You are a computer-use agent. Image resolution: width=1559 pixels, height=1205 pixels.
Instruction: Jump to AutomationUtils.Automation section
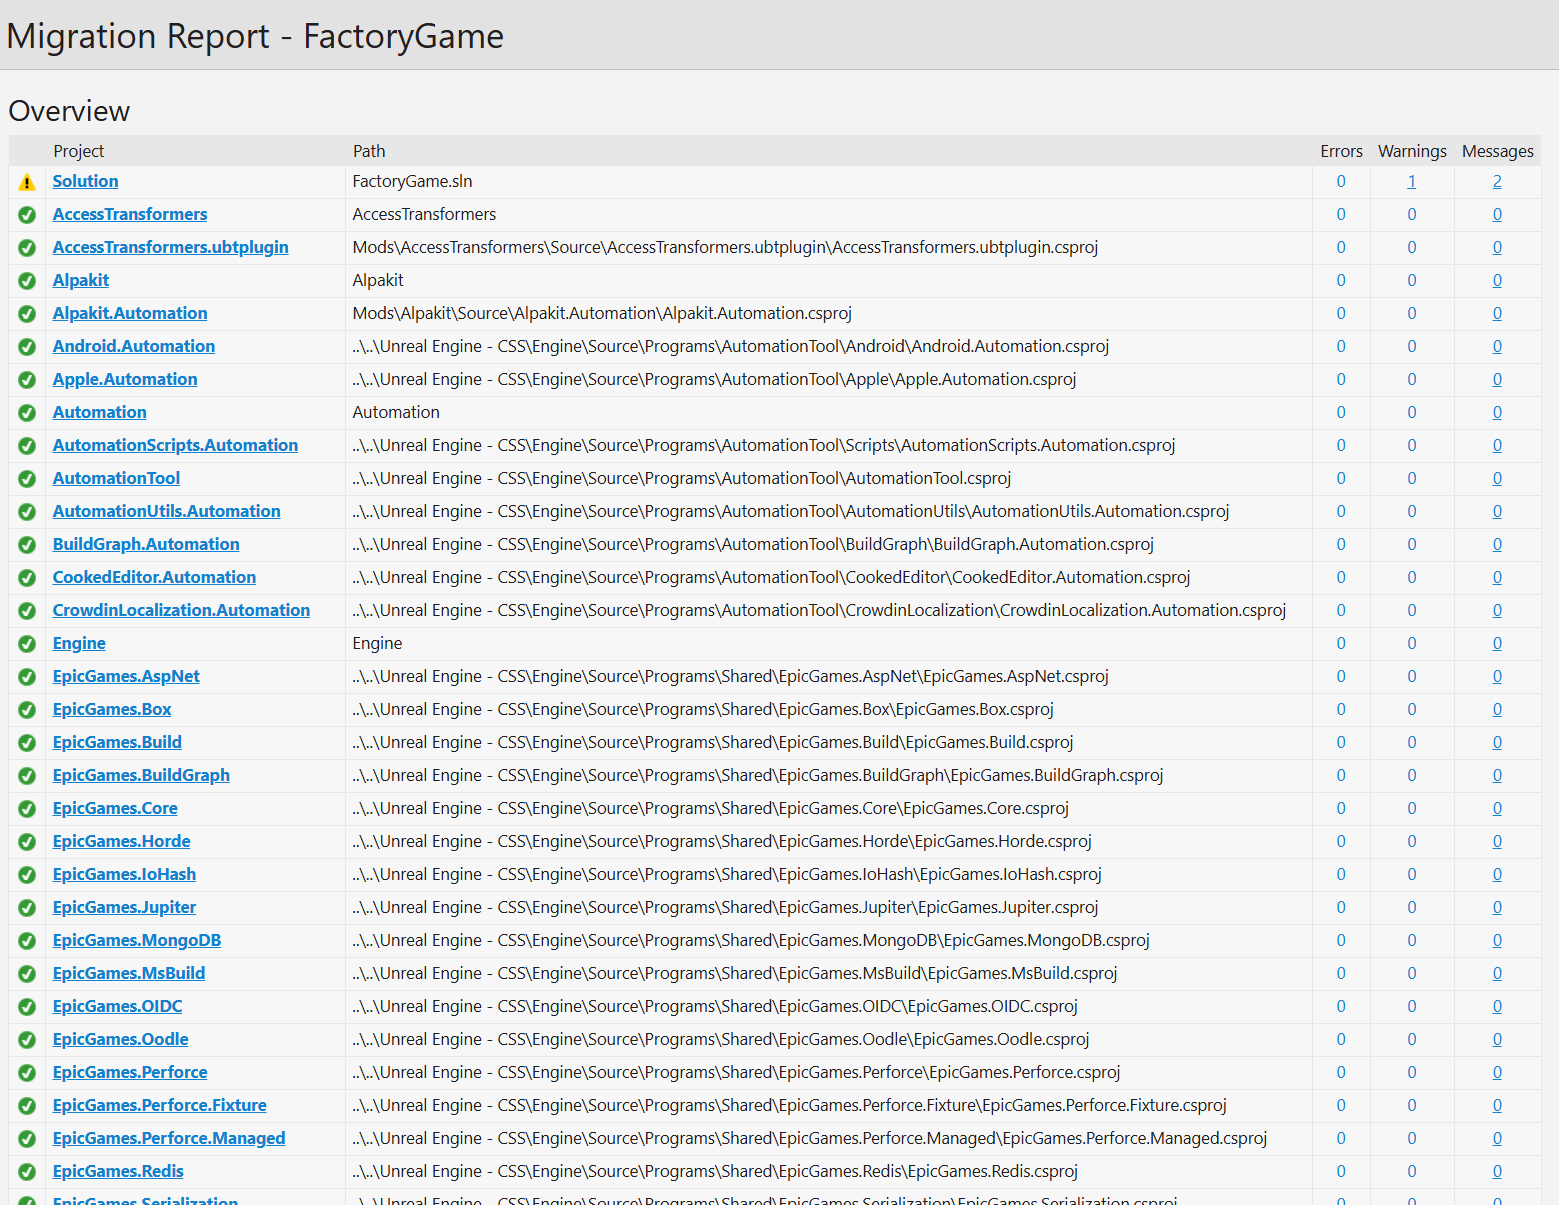click(x=166, y=511)
